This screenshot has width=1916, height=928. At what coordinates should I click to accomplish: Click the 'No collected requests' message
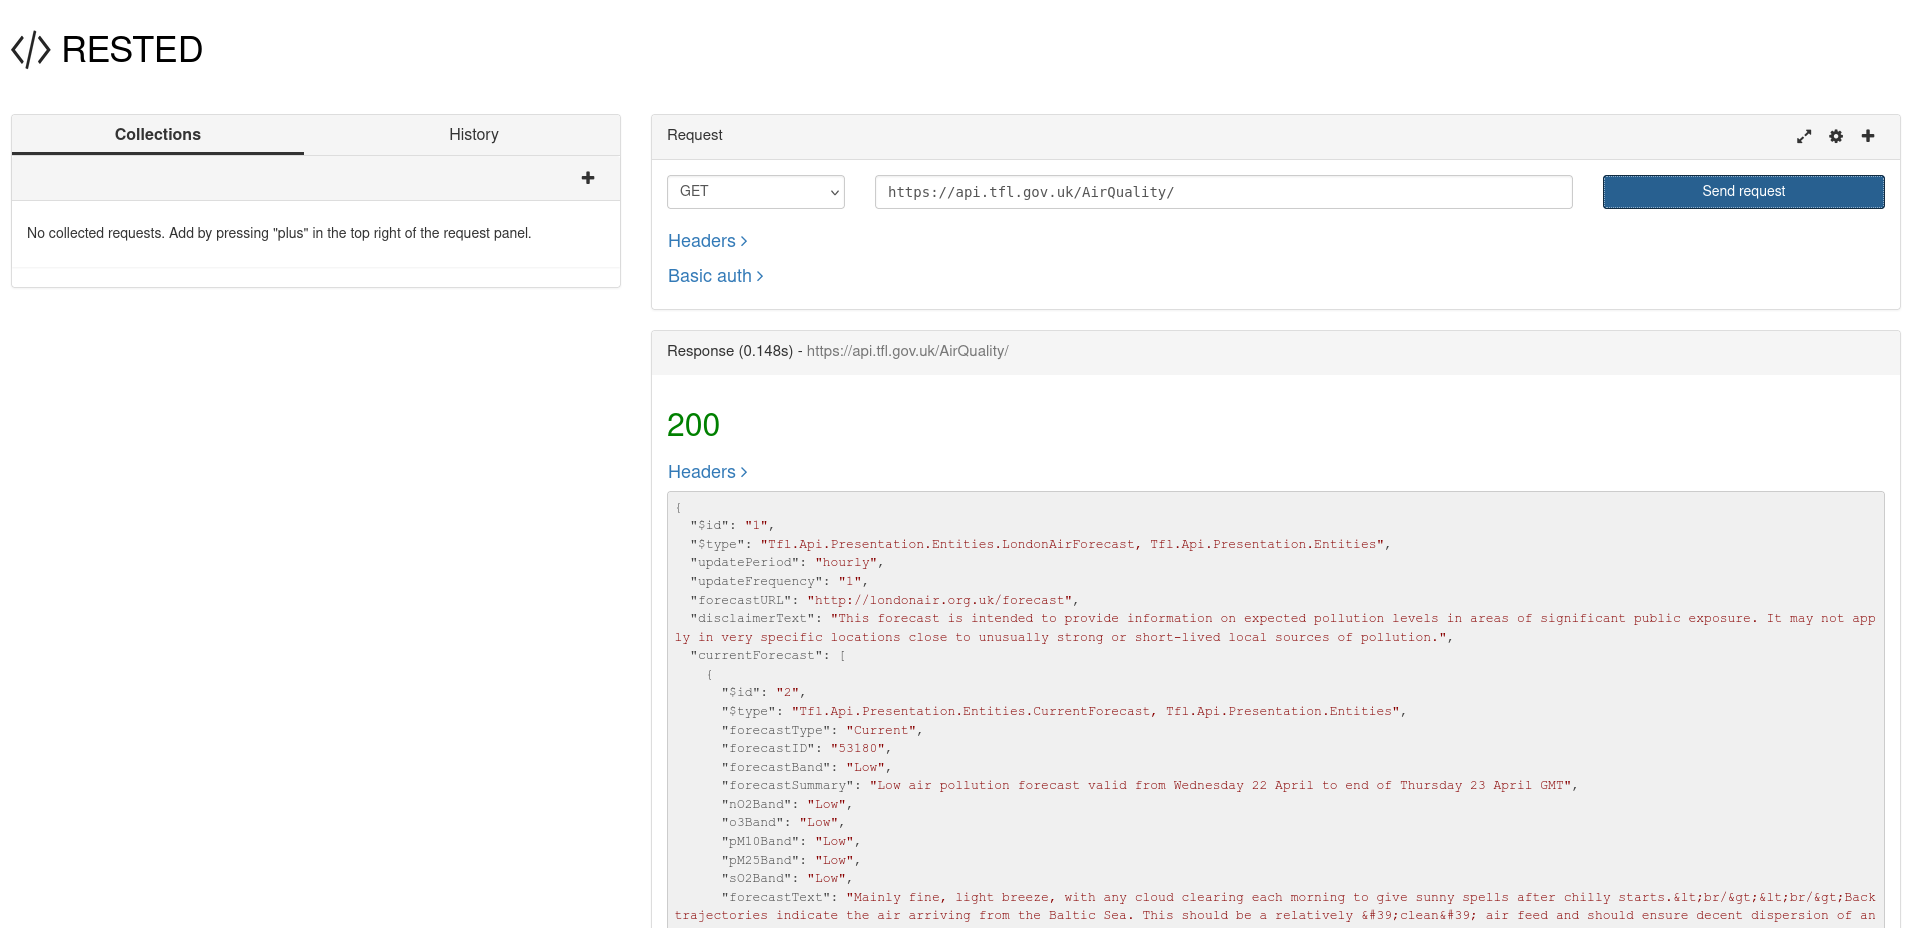pos(279,233)
